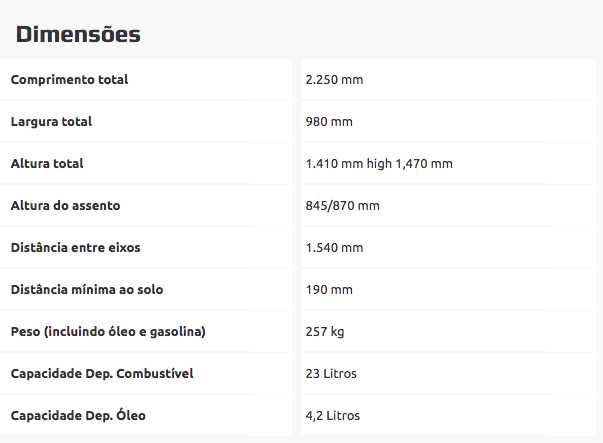Screen dimensions: 603x443
Task: Click the 2.250 mm length value
Action: point(334,79)
